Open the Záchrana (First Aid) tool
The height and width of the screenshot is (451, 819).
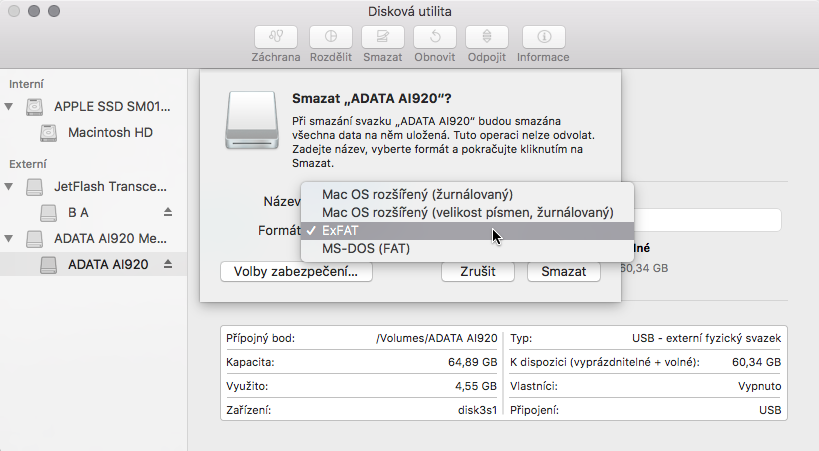(276, 37)
